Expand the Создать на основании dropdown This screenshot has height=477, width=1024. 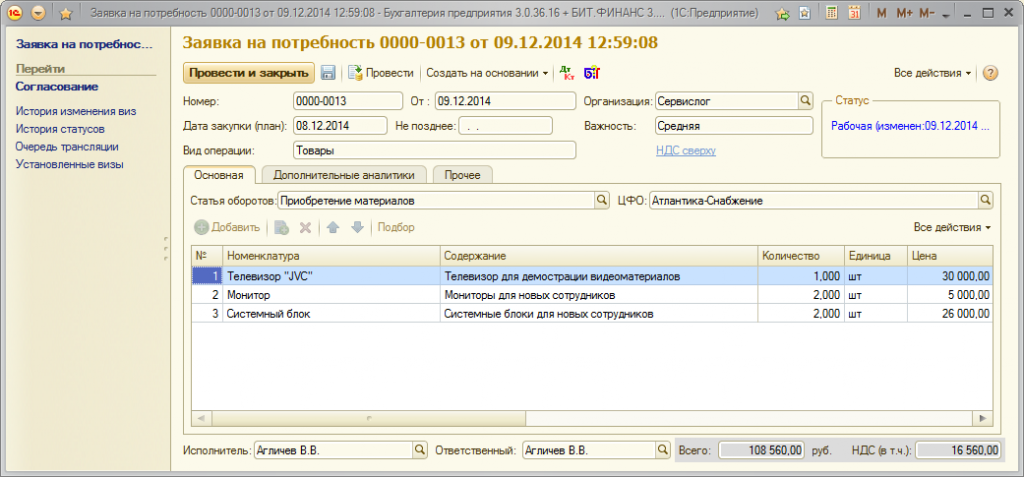[x=487, y=73]
